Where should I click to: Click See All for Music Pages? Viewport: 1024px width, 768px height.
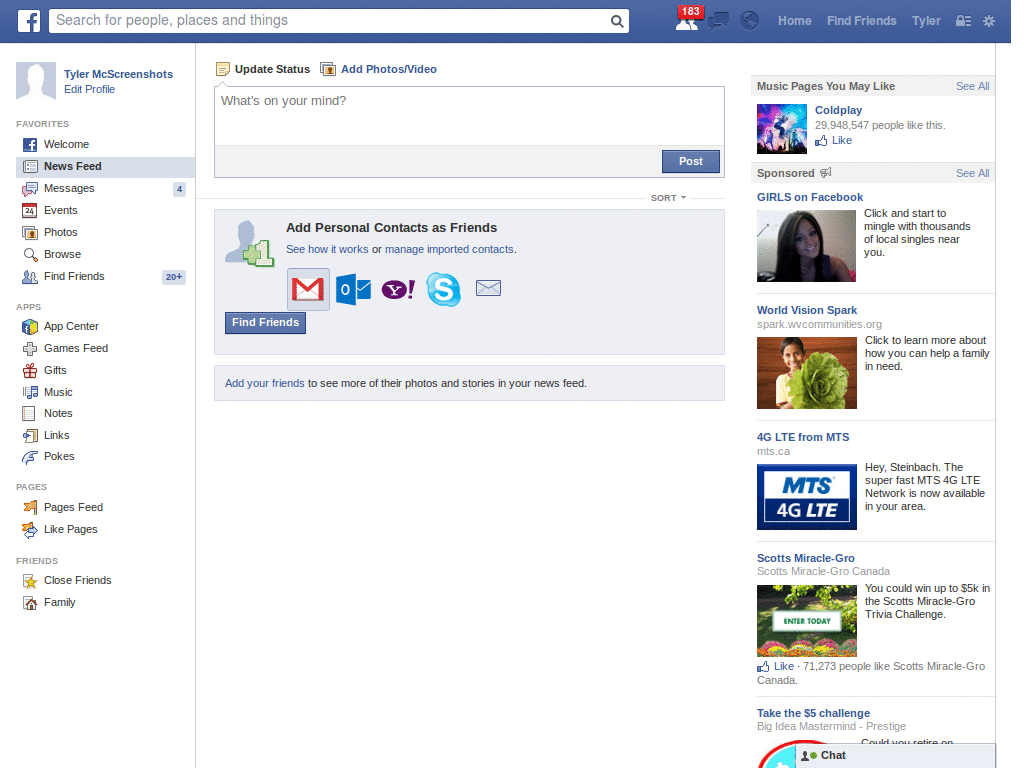[x=972, y=86]
